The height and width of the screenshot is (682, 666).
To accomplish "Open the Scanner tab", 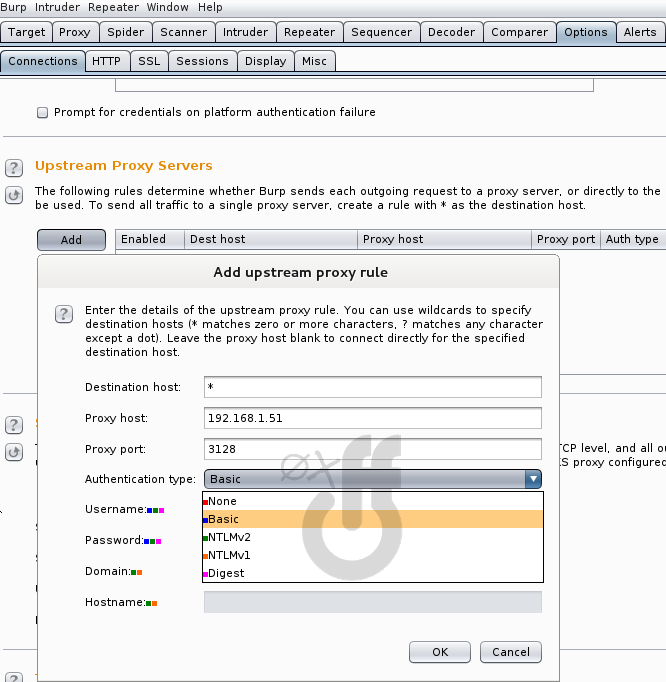I will click(184, 32).
